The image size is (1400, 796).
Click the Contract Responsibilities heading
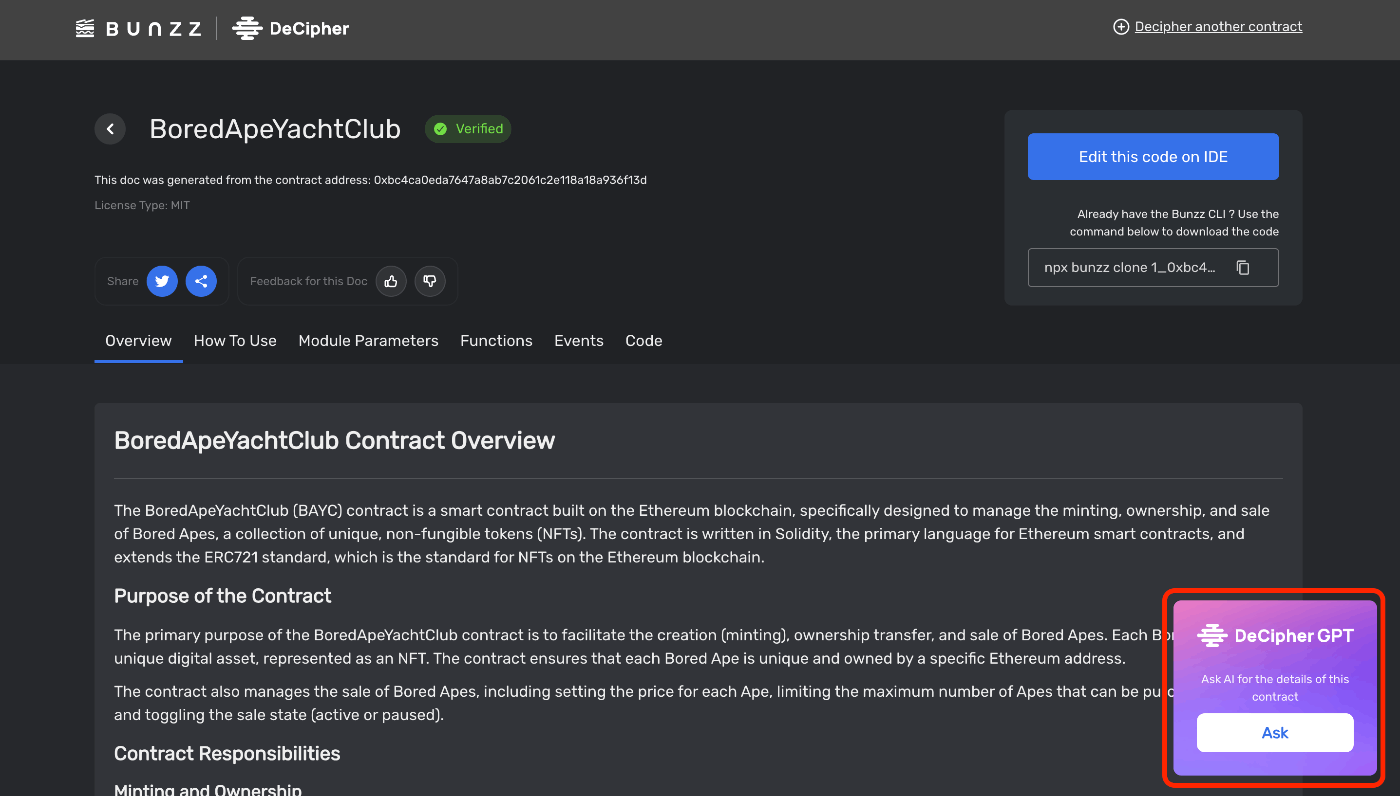point(227,754)
